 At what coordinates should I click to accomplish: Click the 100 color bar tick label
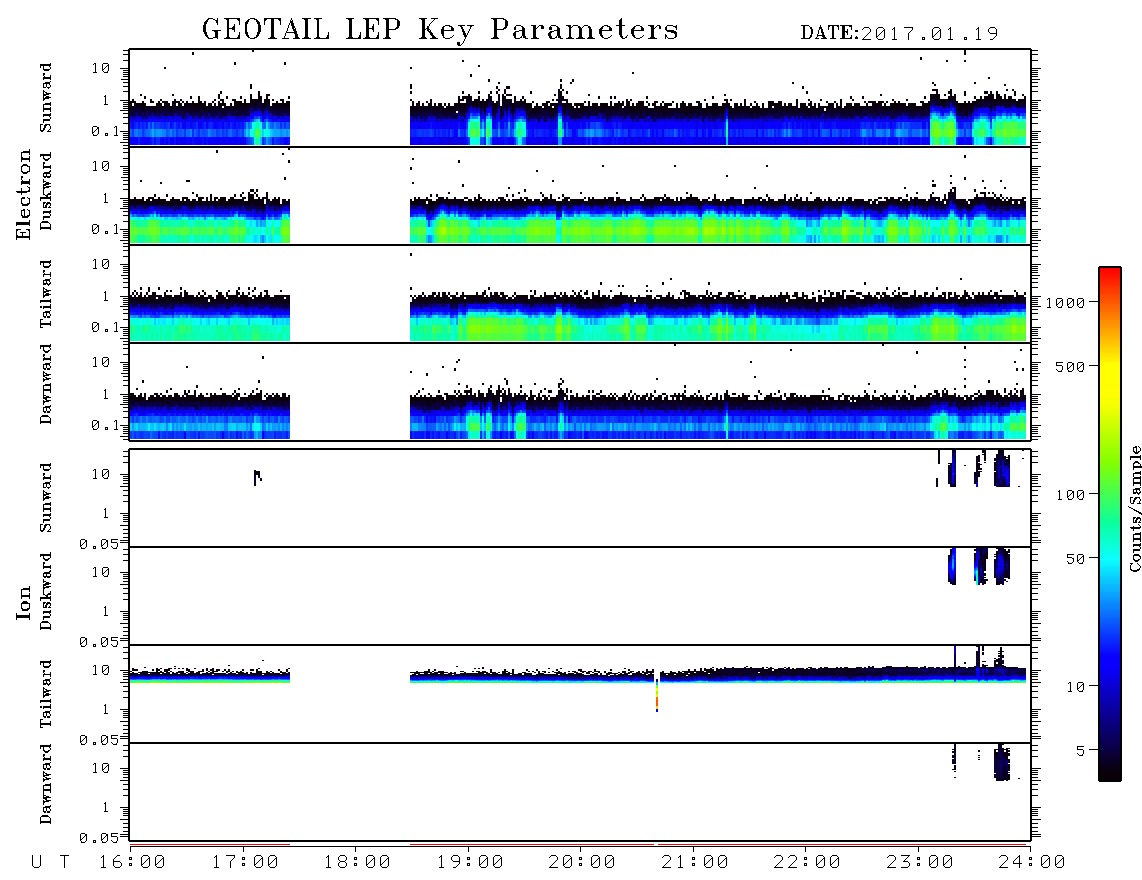pos(1070,495)
